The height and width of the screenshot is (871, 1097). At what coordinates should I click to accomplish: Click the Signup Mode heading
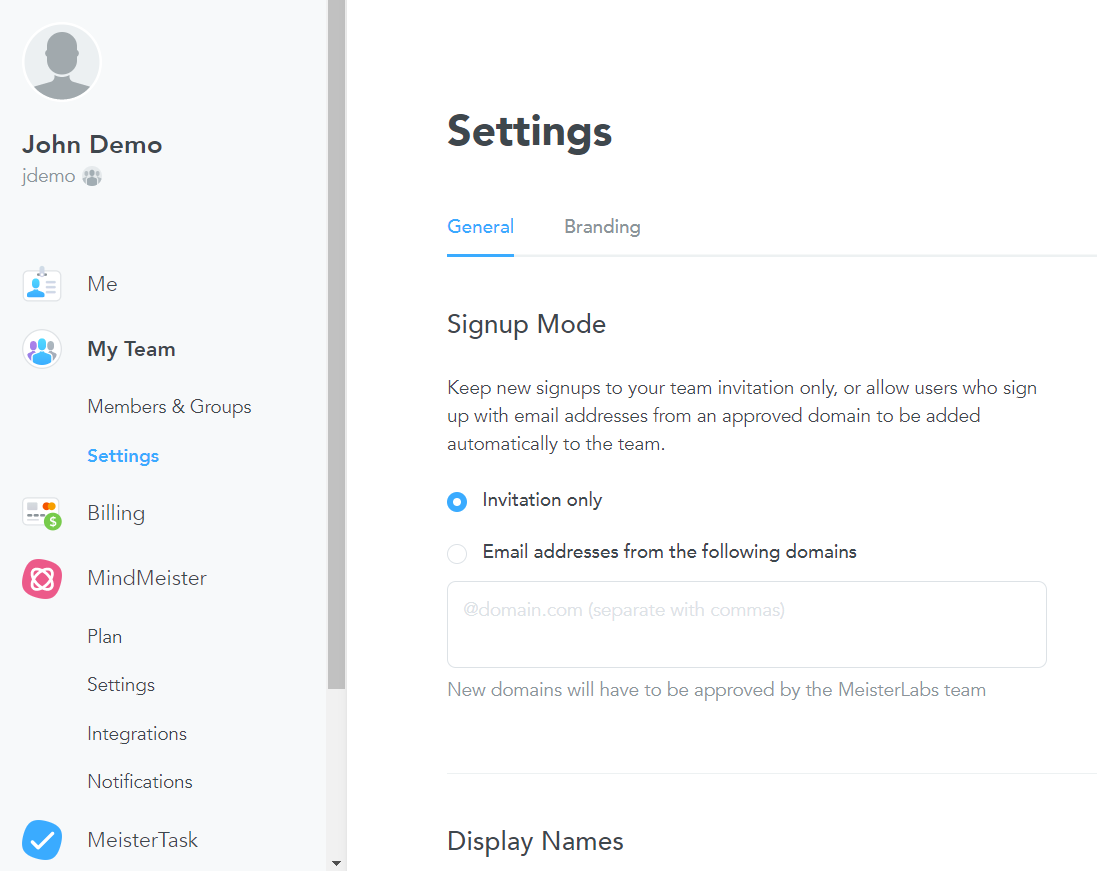tap(526, 325)
